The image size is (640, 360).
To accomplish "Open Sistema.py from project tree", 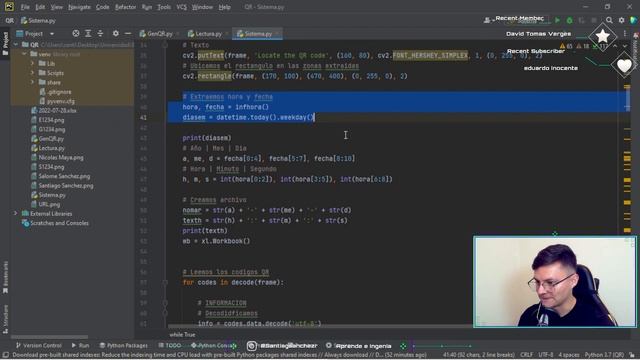I will tap(52, 195).
